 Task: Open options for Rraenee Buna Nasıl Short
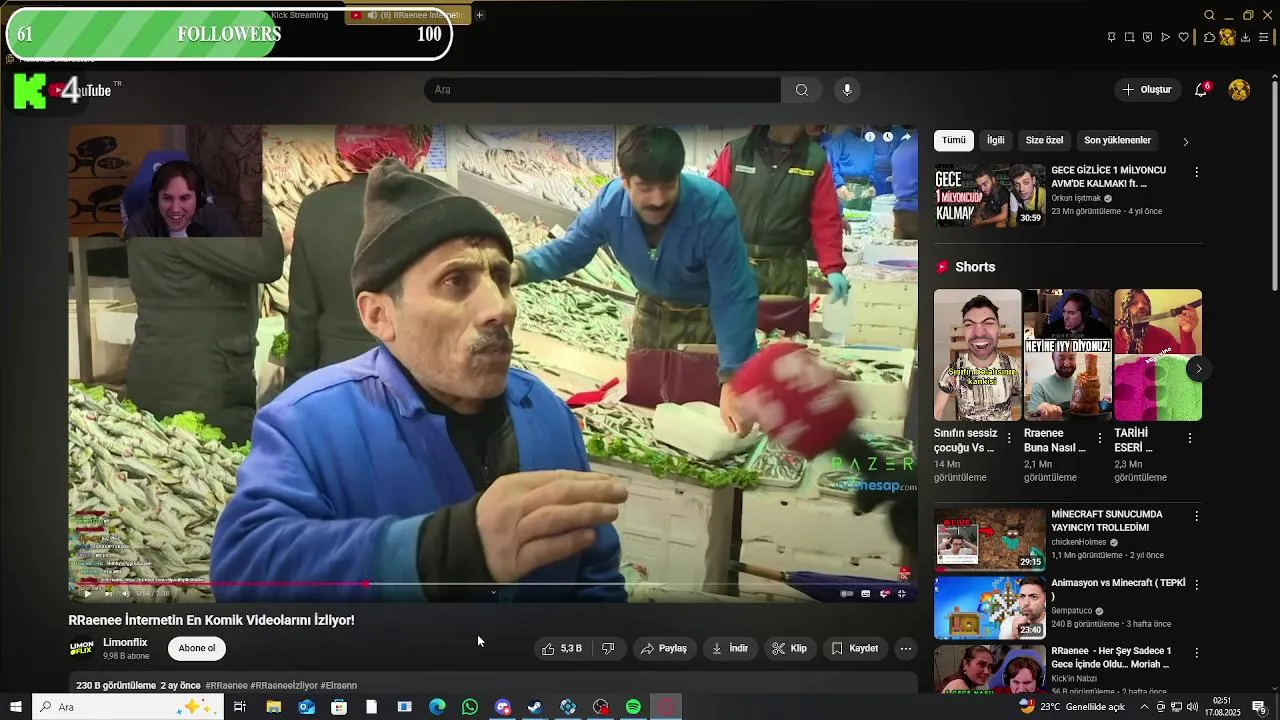point(1100,438)
